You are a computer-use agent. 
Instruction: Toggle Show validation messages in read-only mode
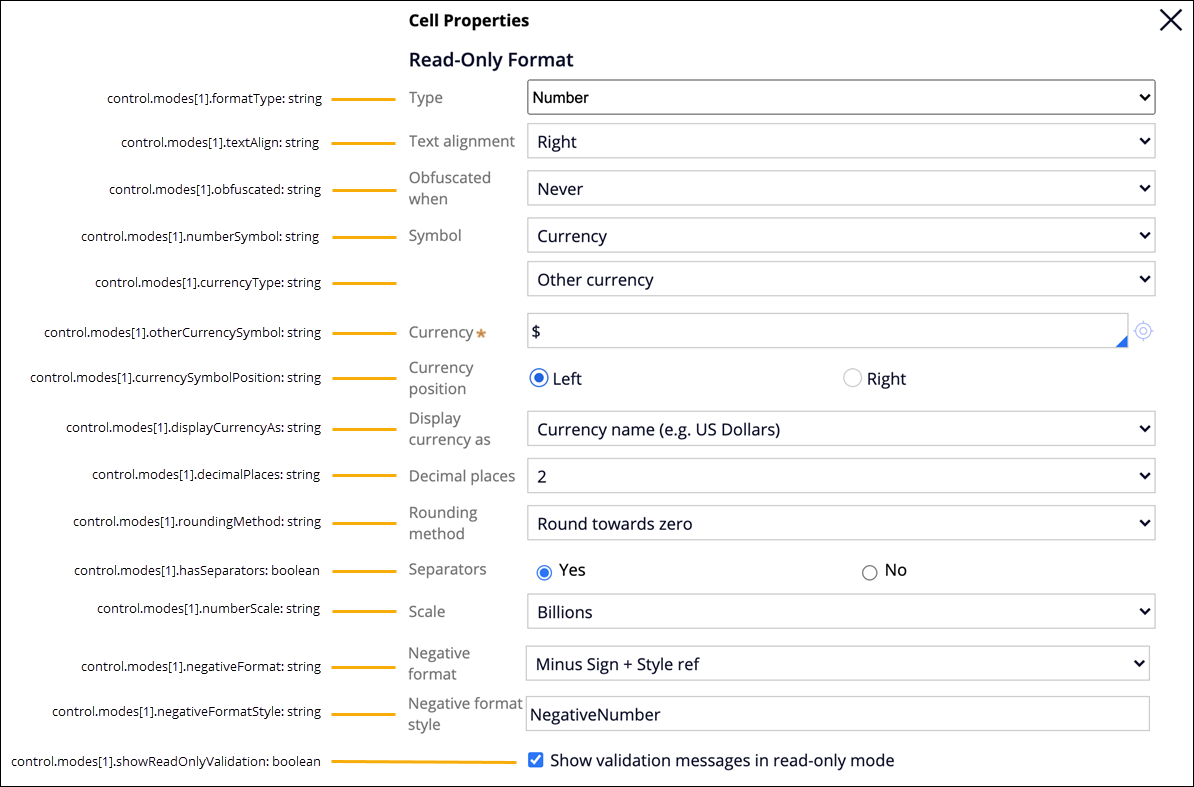pos(535,760)
